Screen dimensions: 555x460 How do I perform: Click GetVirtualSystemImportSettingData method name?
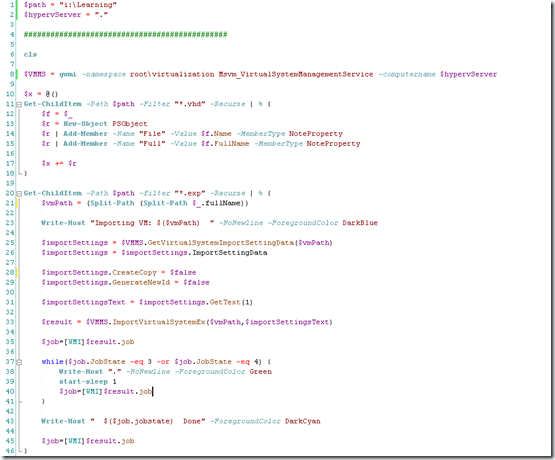click(221, 243)
